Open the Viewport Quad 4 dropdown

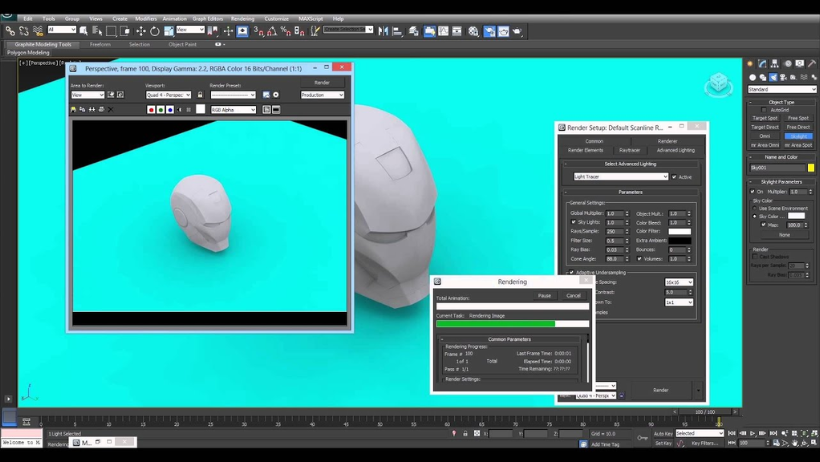168,95
